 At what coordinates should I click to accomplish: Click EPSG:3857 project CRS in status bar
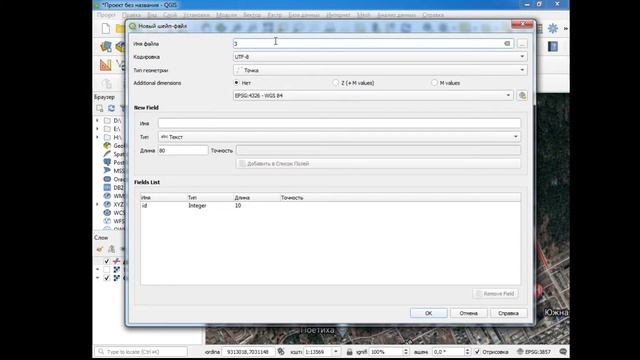click(533, 351)
